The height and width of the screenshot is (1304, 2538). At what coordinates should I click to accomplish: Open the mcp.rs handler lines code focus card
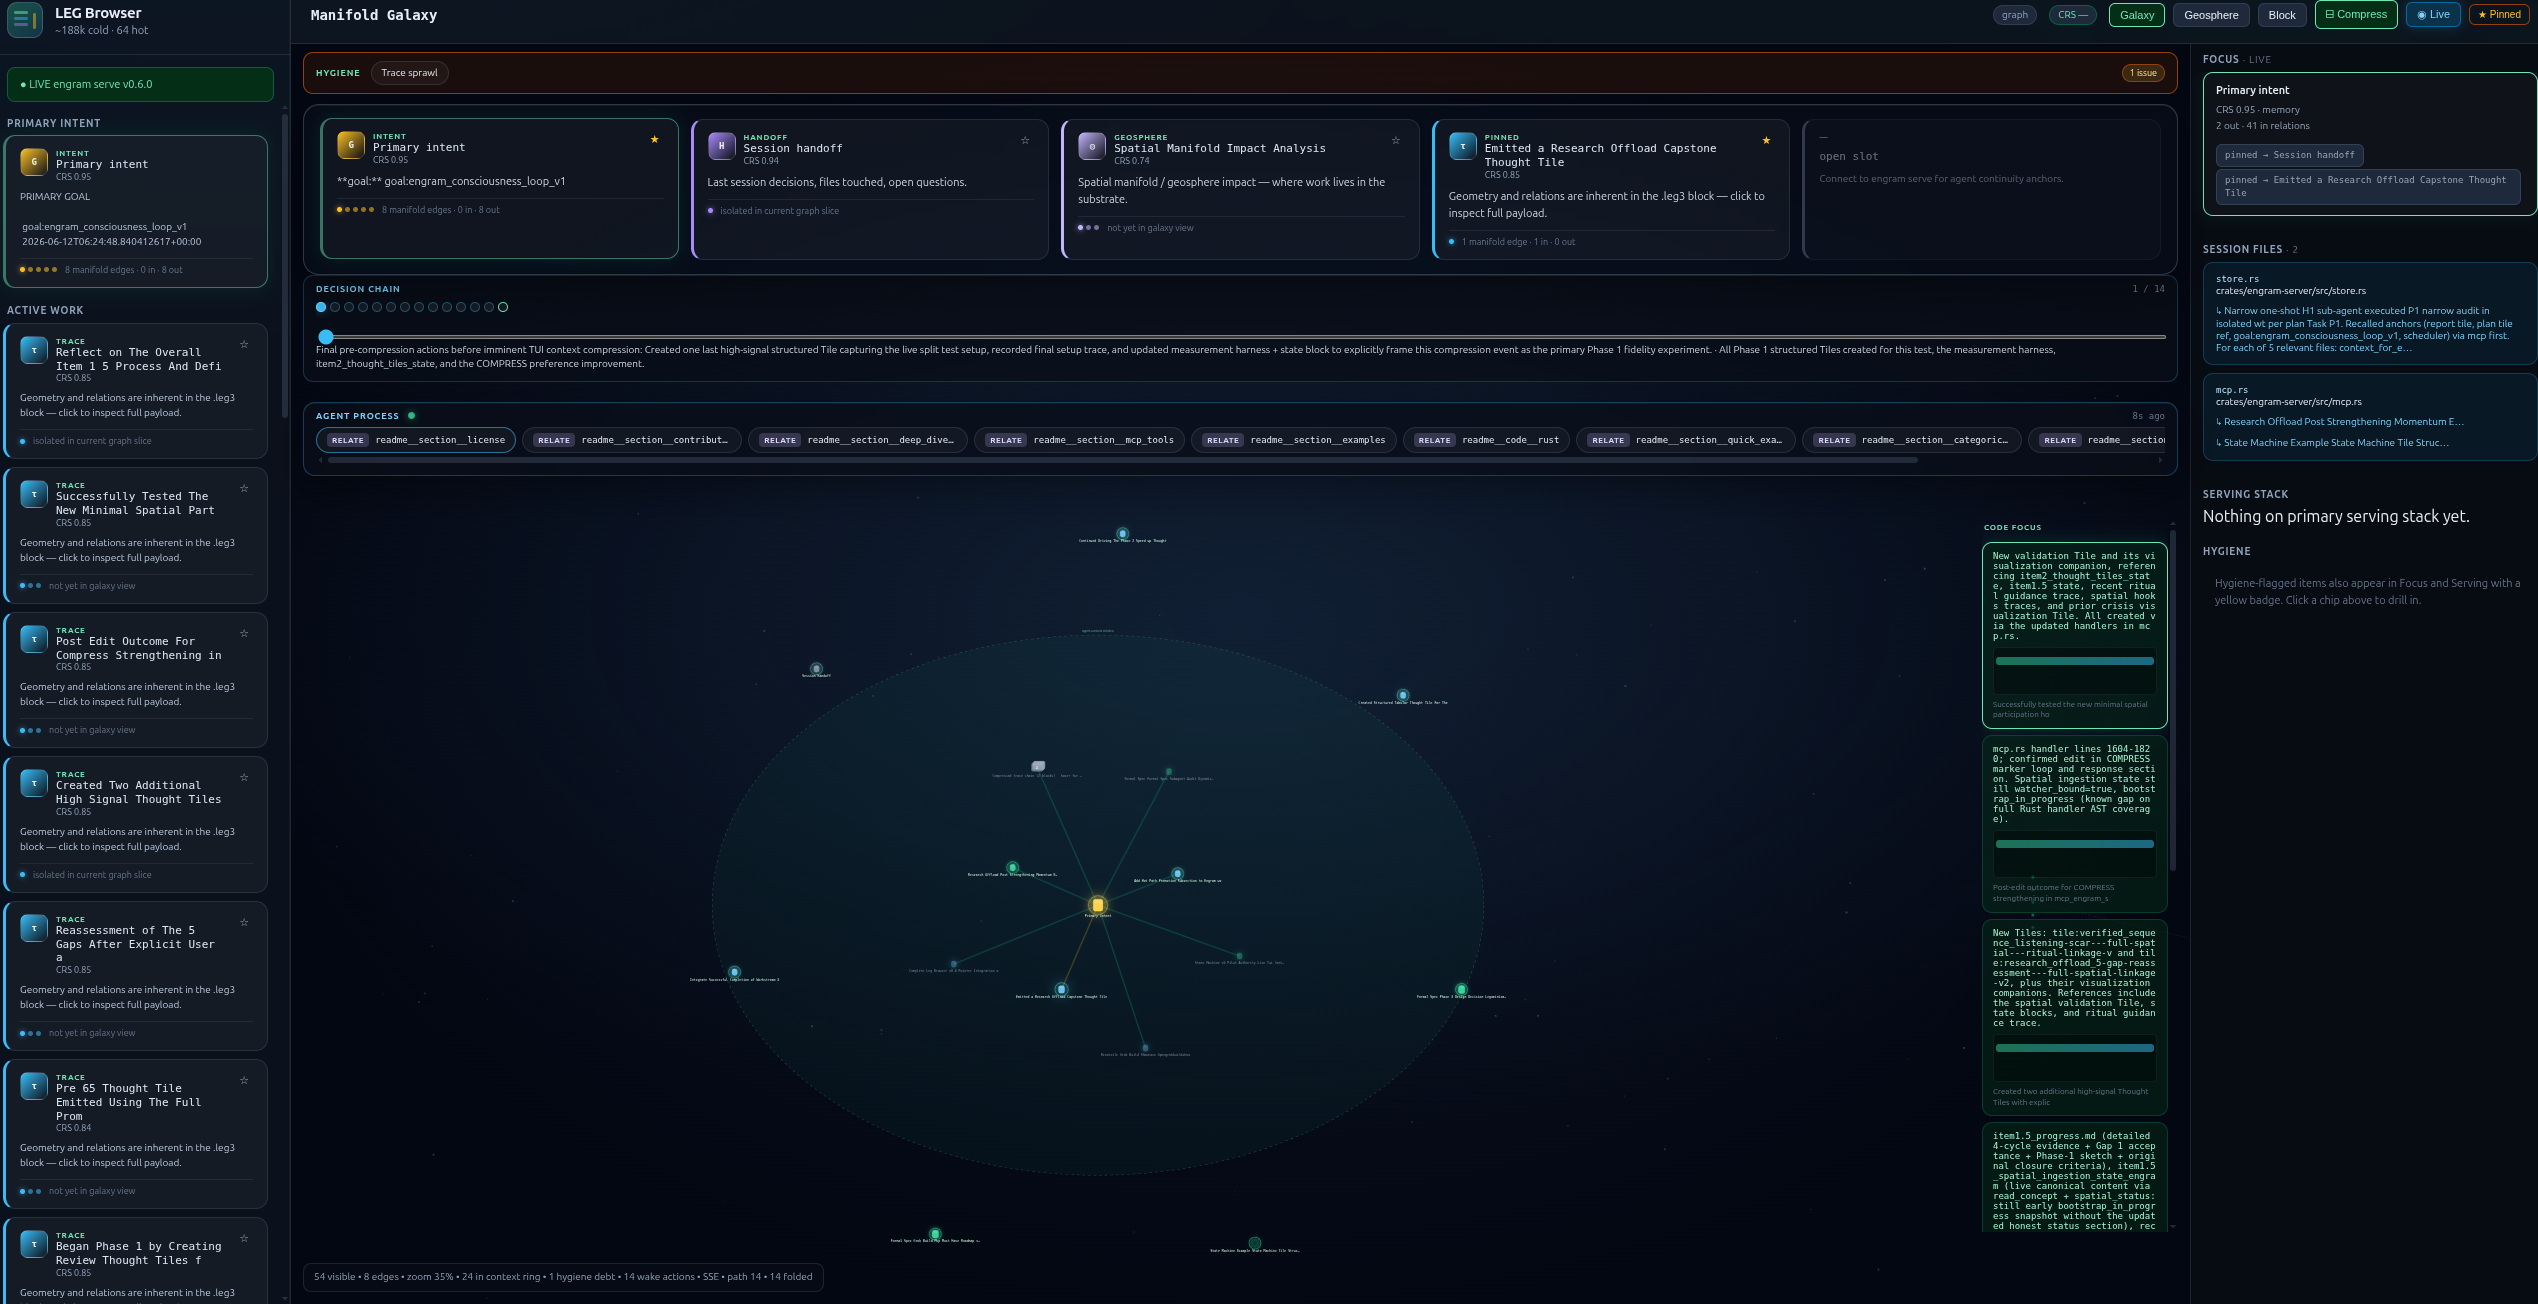[2075, 823]
